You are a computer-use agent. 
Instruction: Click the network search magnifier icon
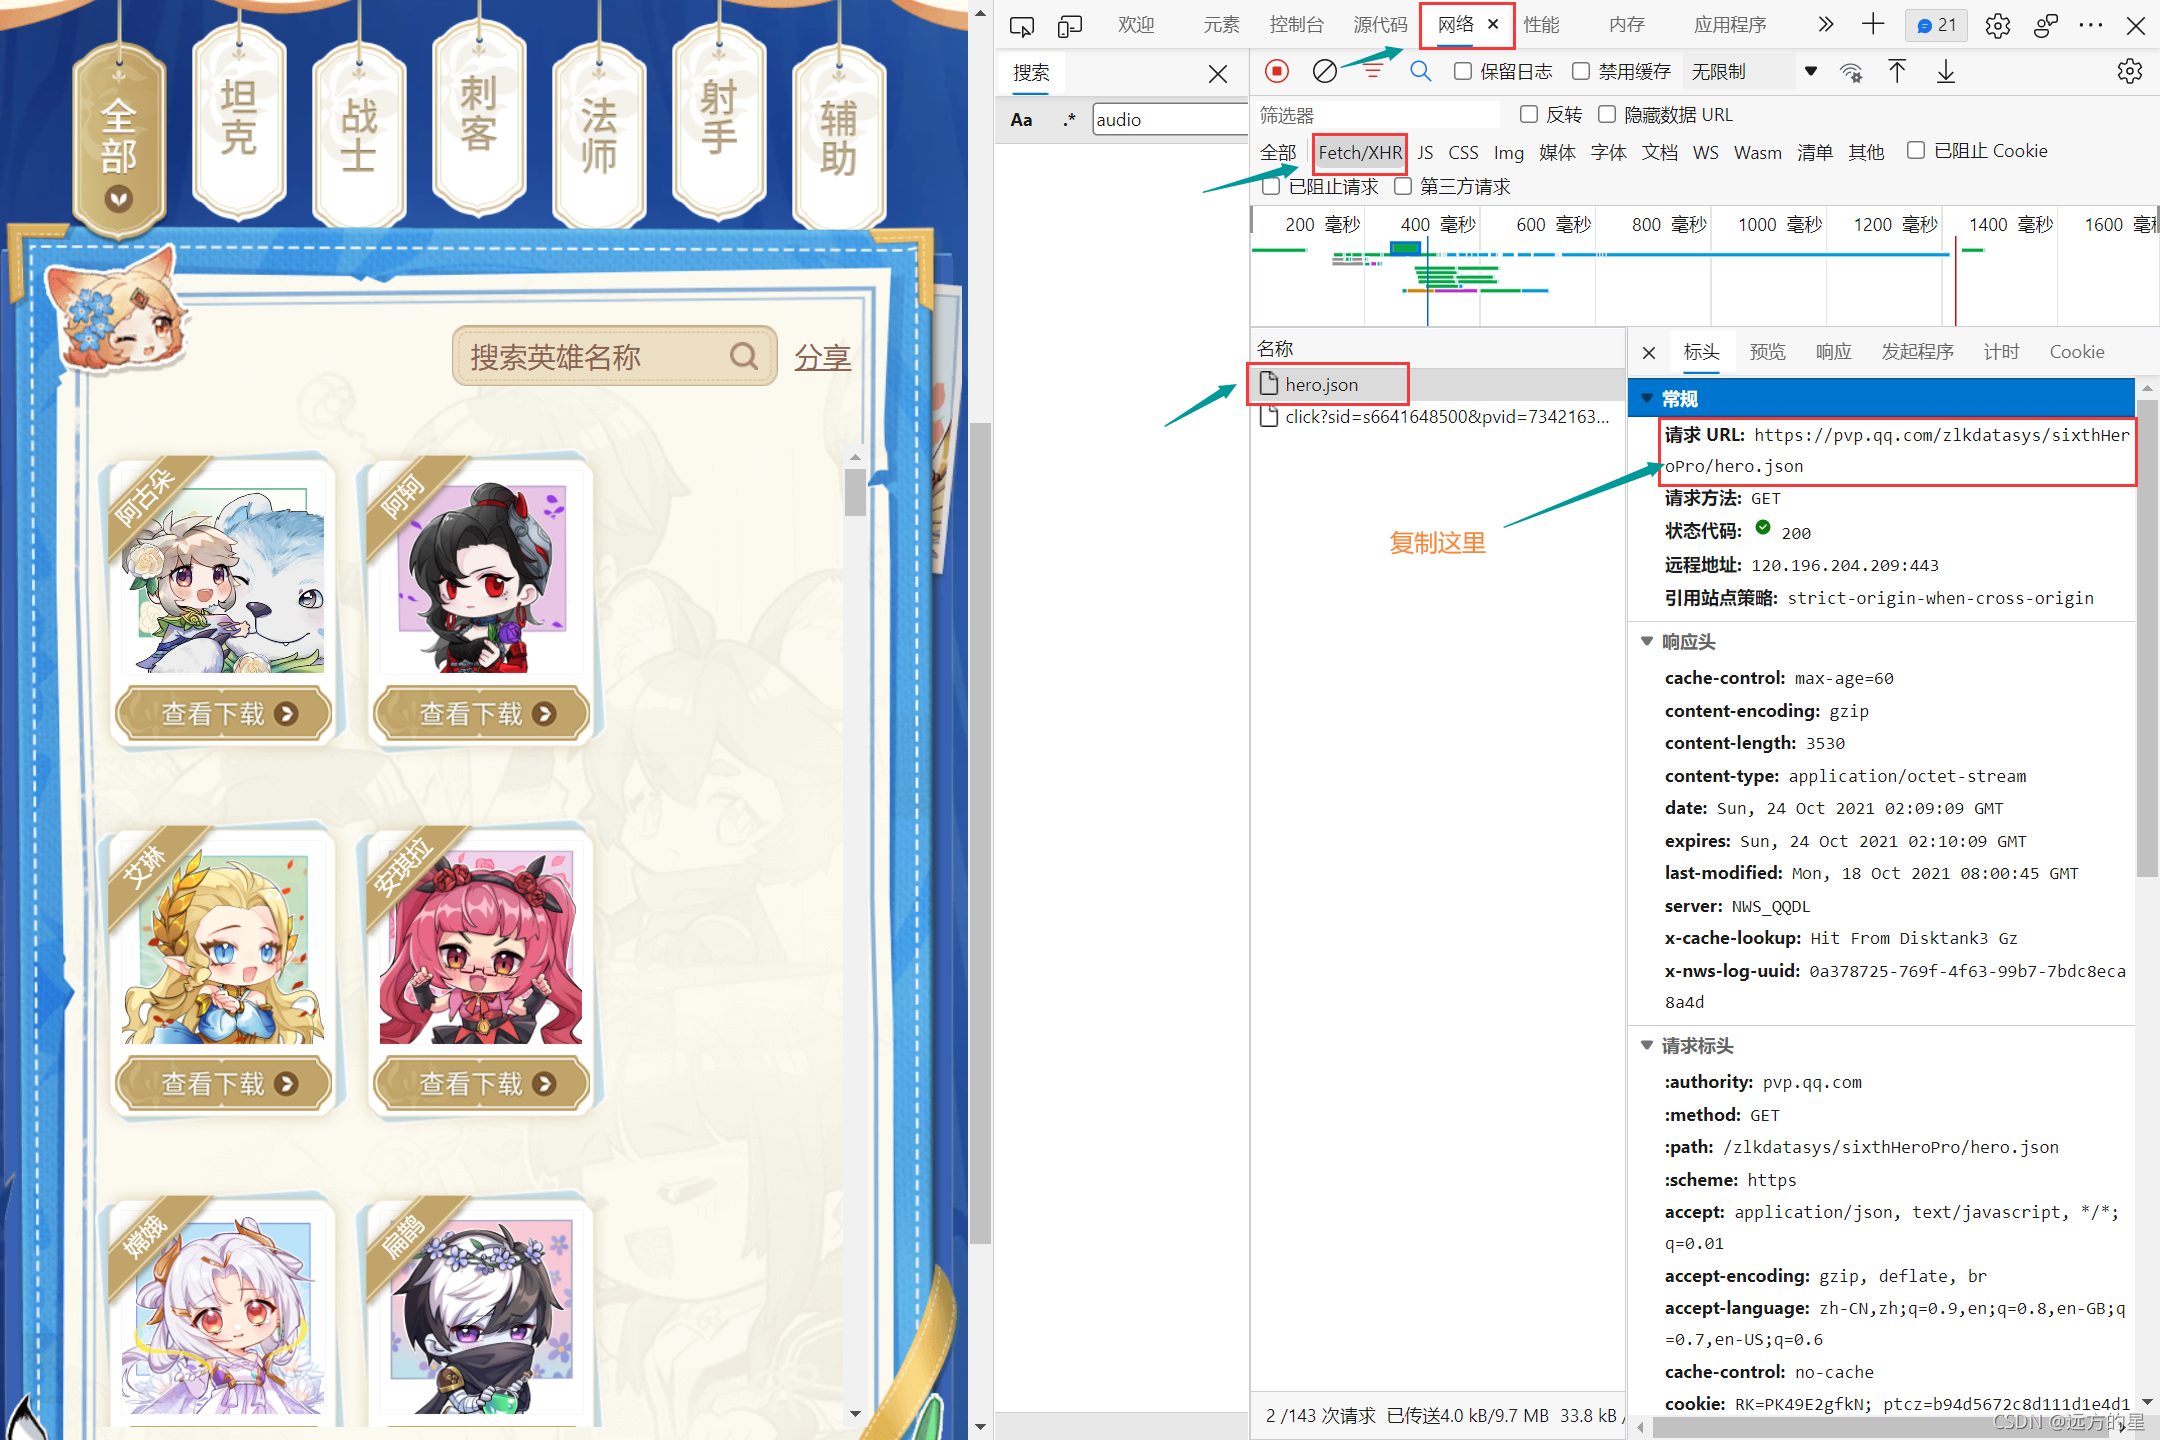pos(1420,71)
